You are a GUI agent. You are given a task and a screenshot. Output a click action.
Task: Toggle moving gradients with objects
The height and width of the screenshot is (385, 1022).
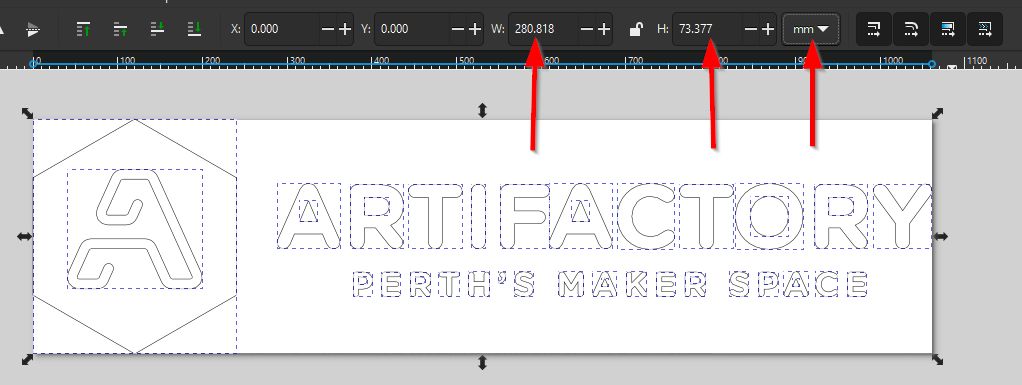(948, 29)
